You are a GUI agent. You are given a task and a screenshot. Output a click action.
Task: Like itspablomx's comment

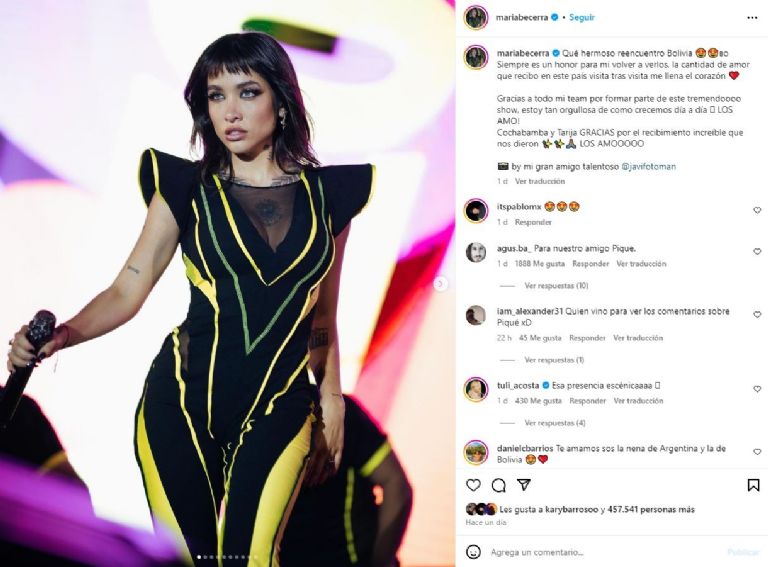point(757,210)
